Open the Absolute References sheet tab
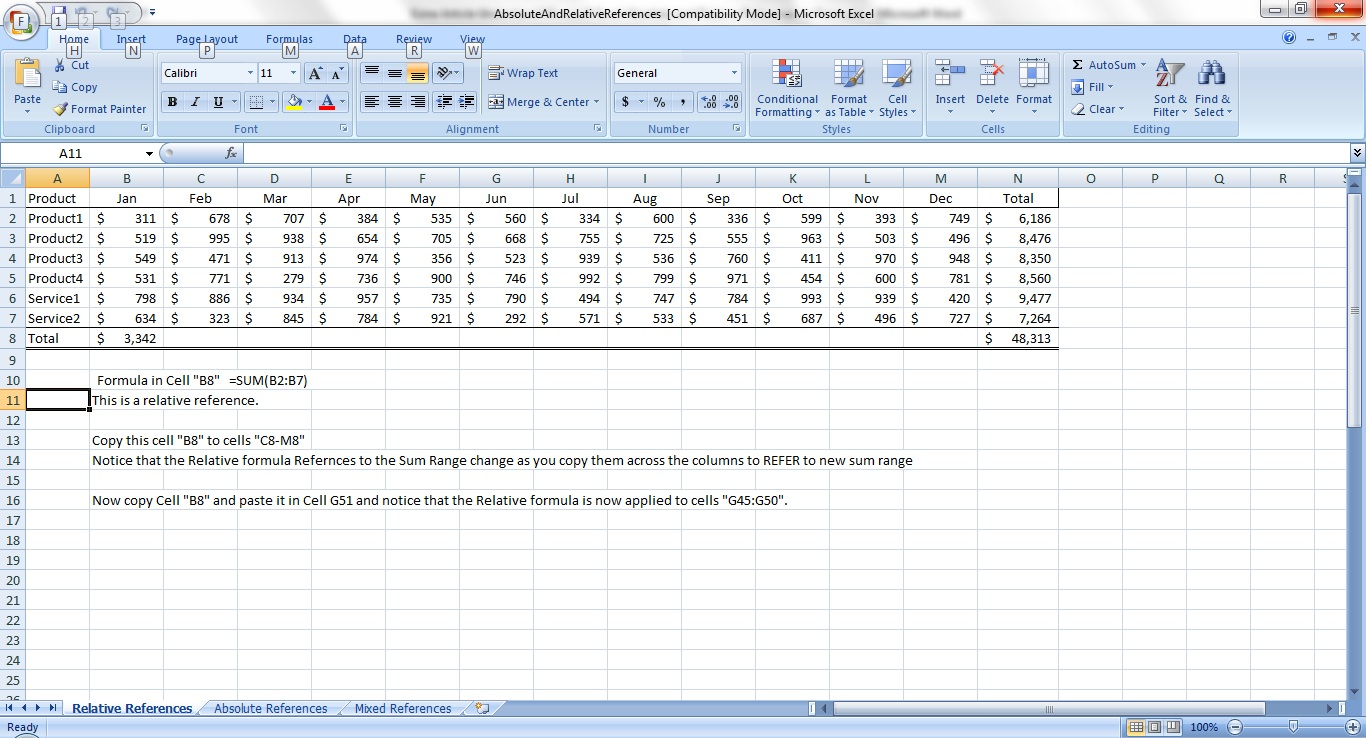Image resolution: width=1366 pixels, height=738 pixels. 271,708
